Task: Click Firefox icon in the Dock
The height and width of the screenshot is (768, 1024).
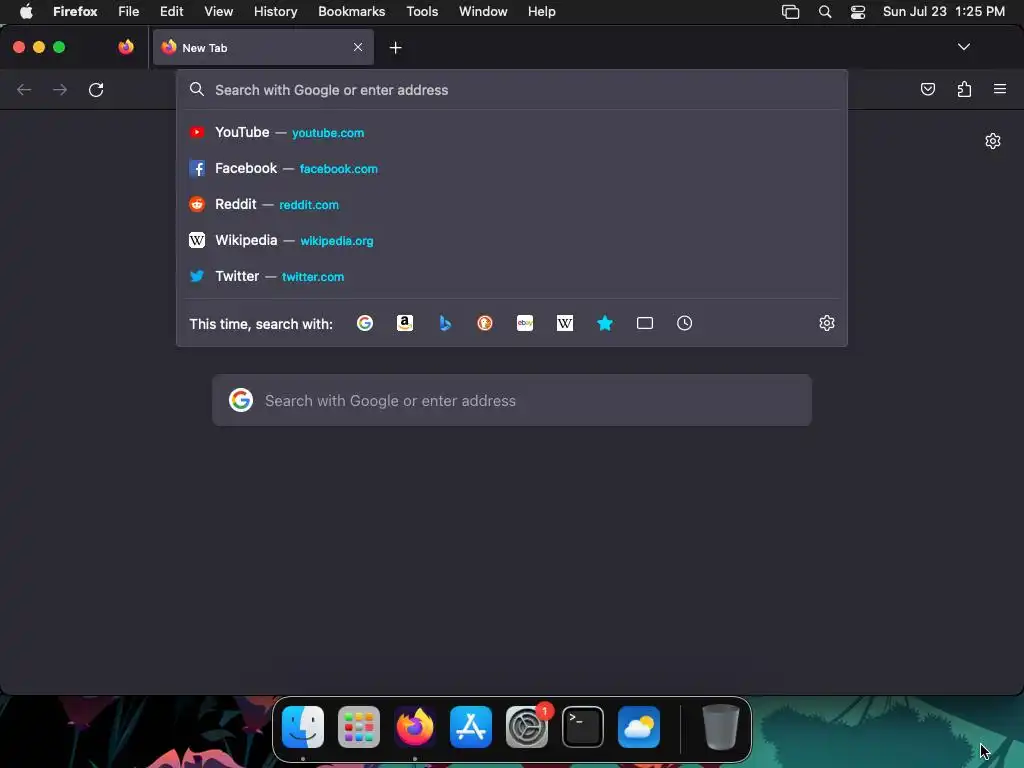Action: [415, 727]
